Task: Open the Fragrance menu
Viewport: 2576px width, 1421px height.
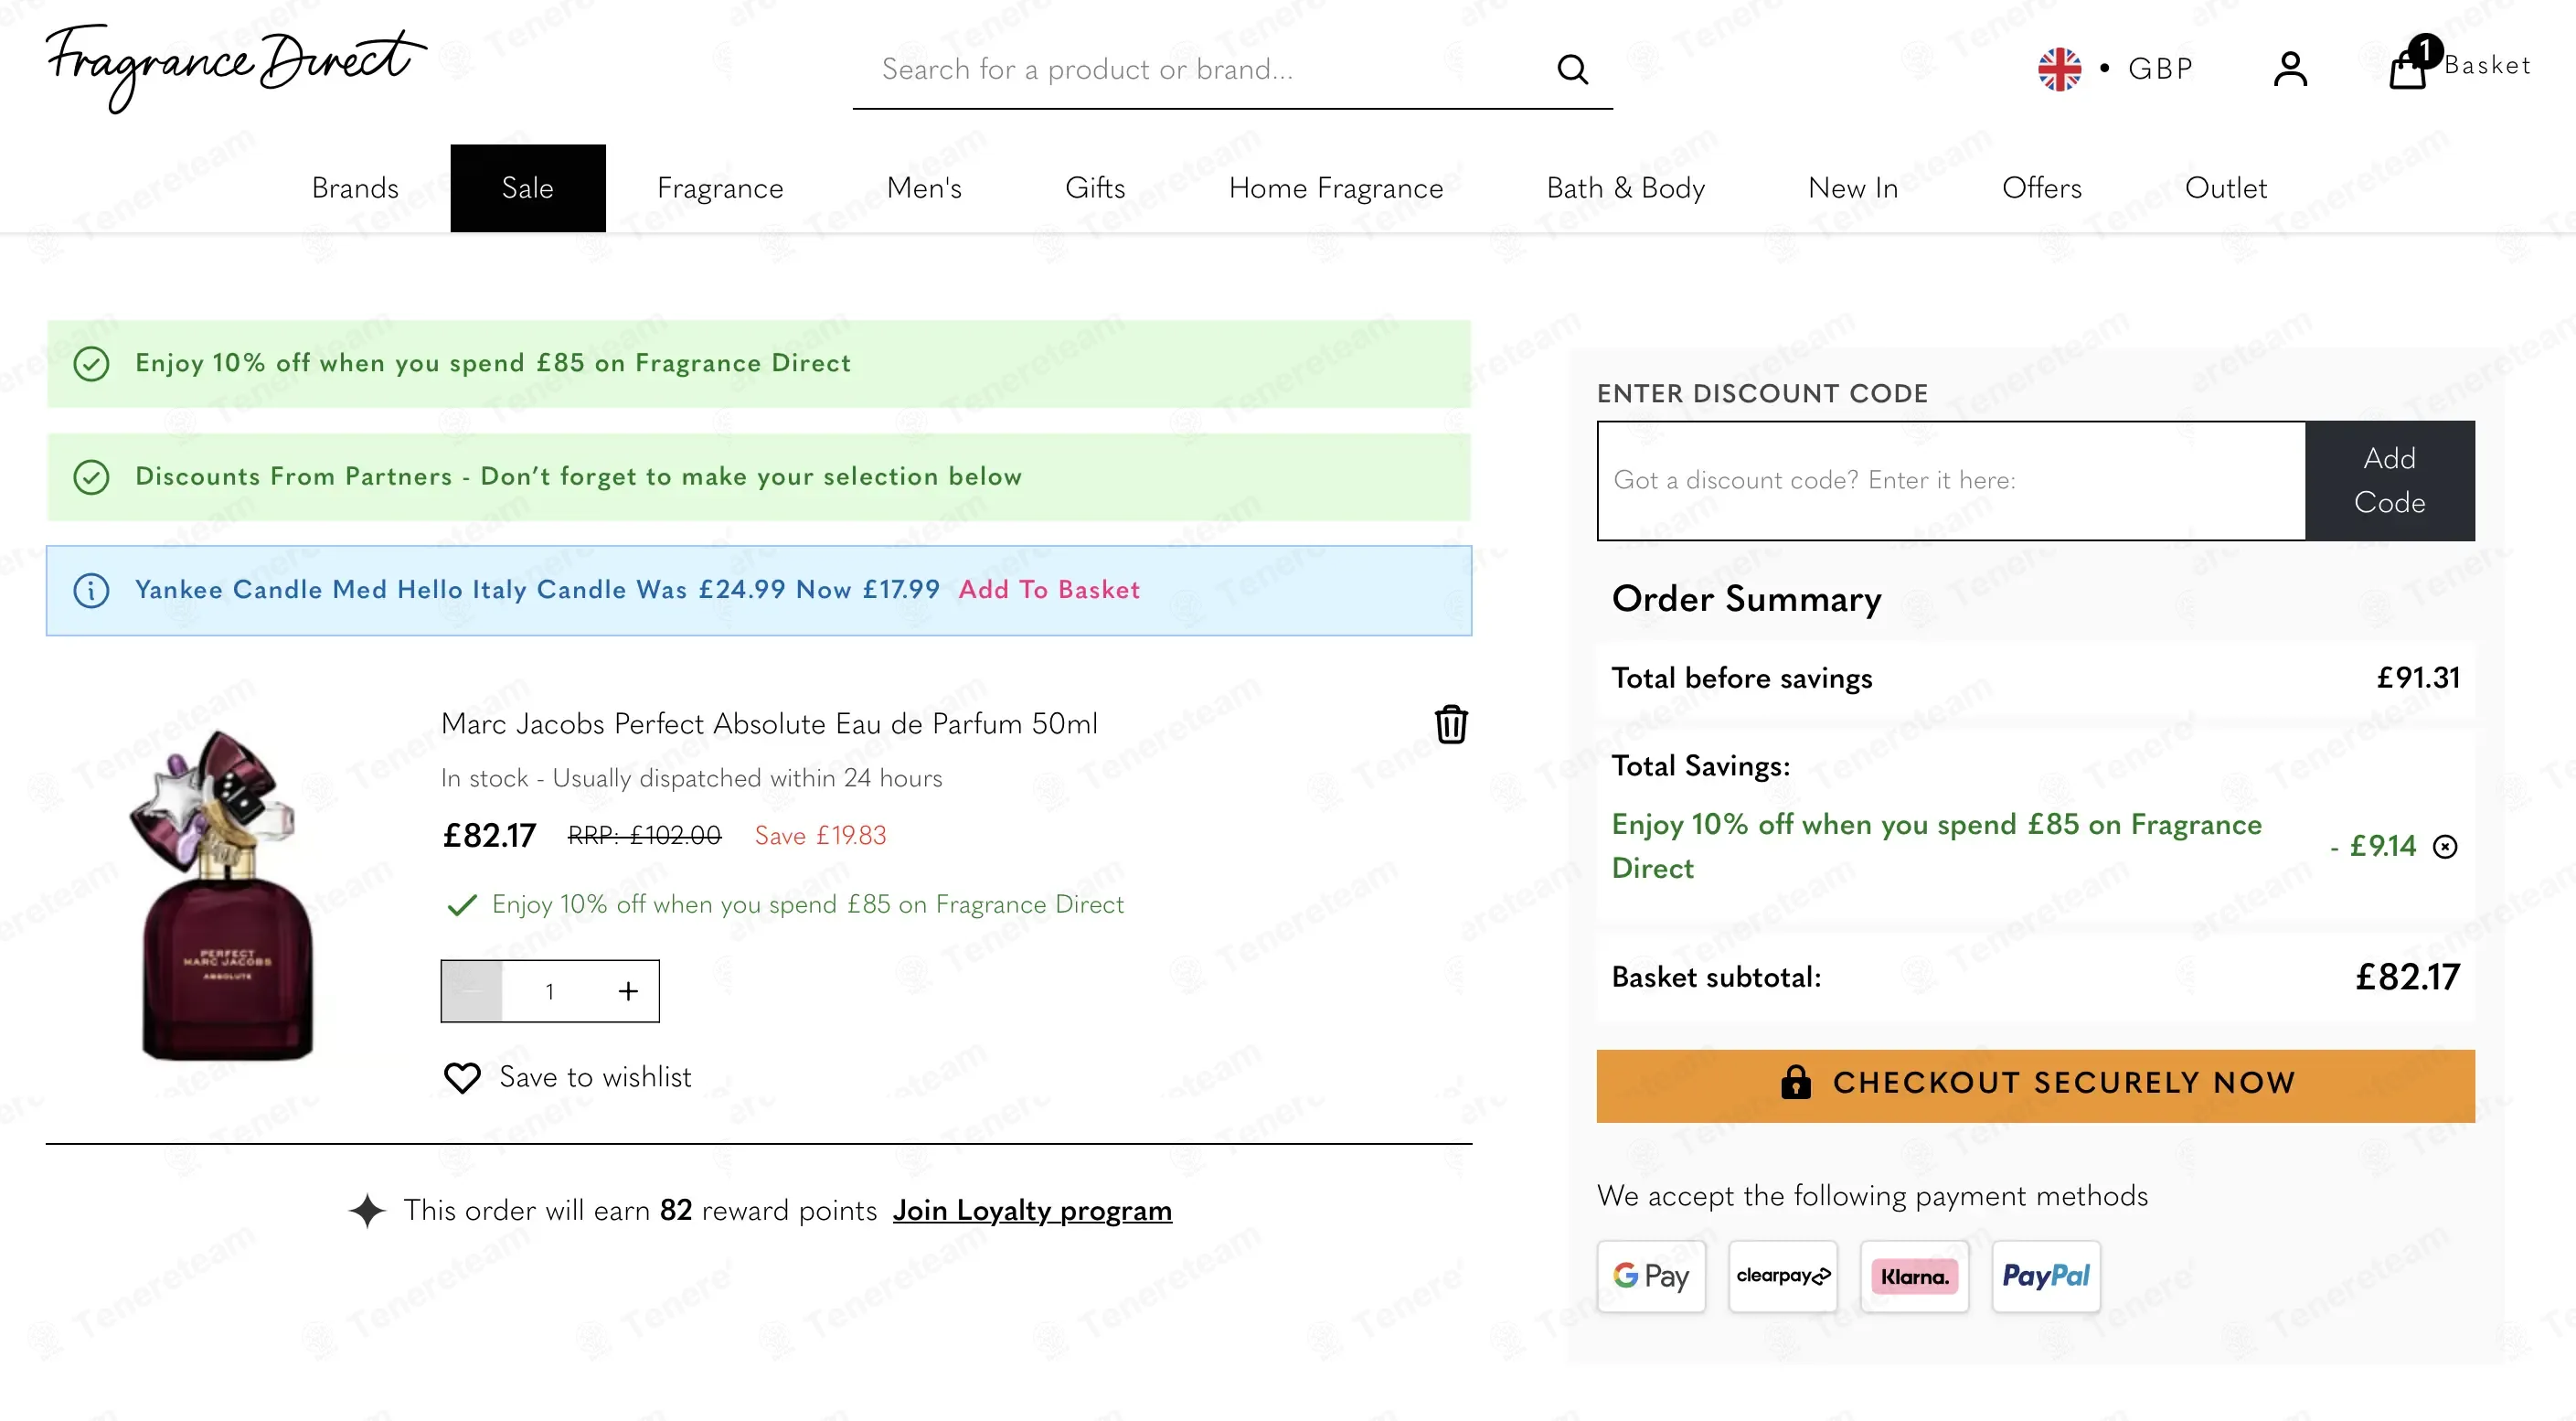Action: (x=720, y=188)
